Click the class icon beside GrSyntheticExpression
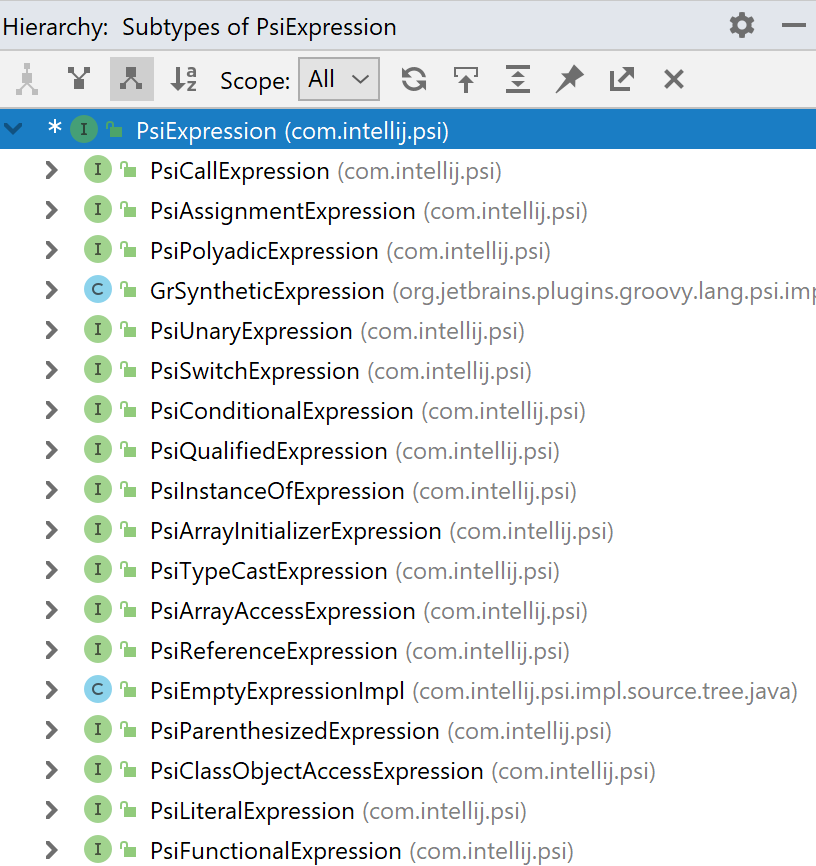 tap(97, 290)
